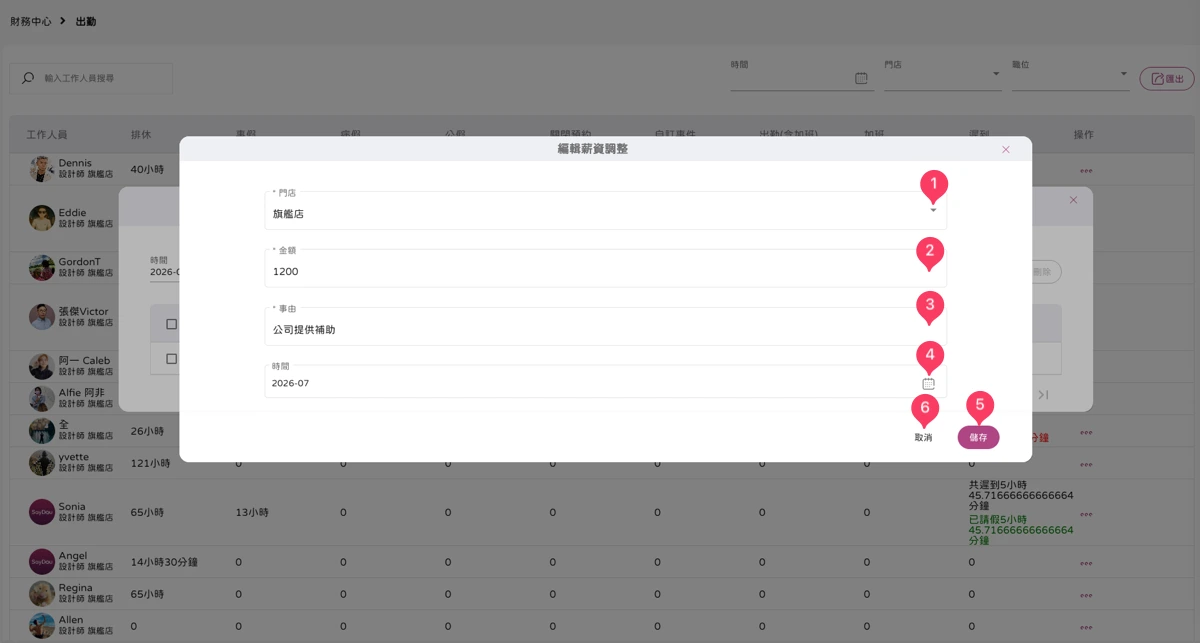
Task: Close the 編輯薪資調整 dialog with the X
Action: (1006, 149)
